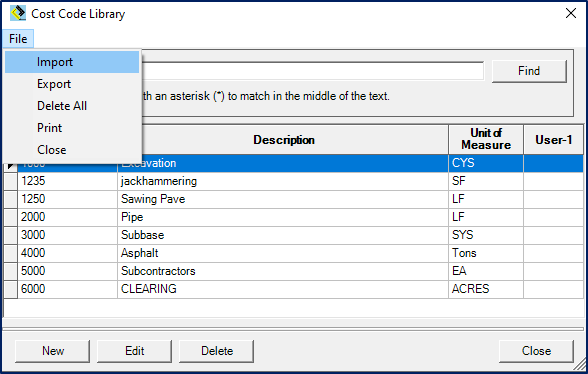Select cost code 3000 cell
This screenshot has height=374, width=588.
[68, 235]
